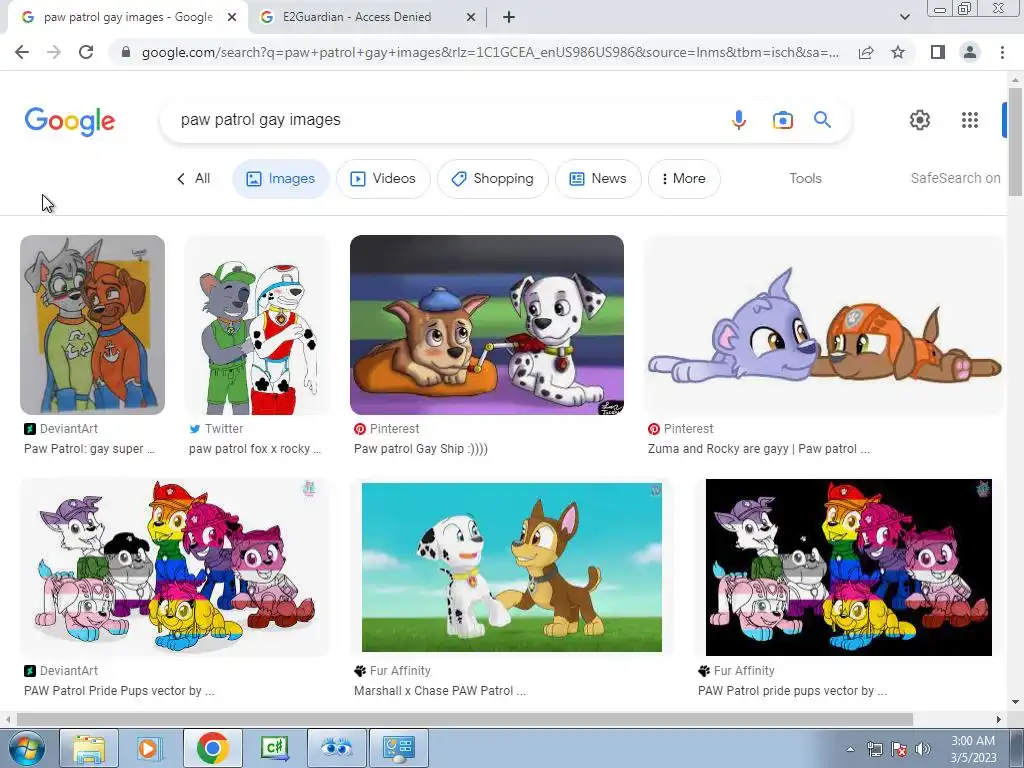The width and height of the screenshot is (1024, 768).
Task: Open Zuma and Rocky Pinterest thumbnail
Action: pyautogui.click(x=824, y=325)
